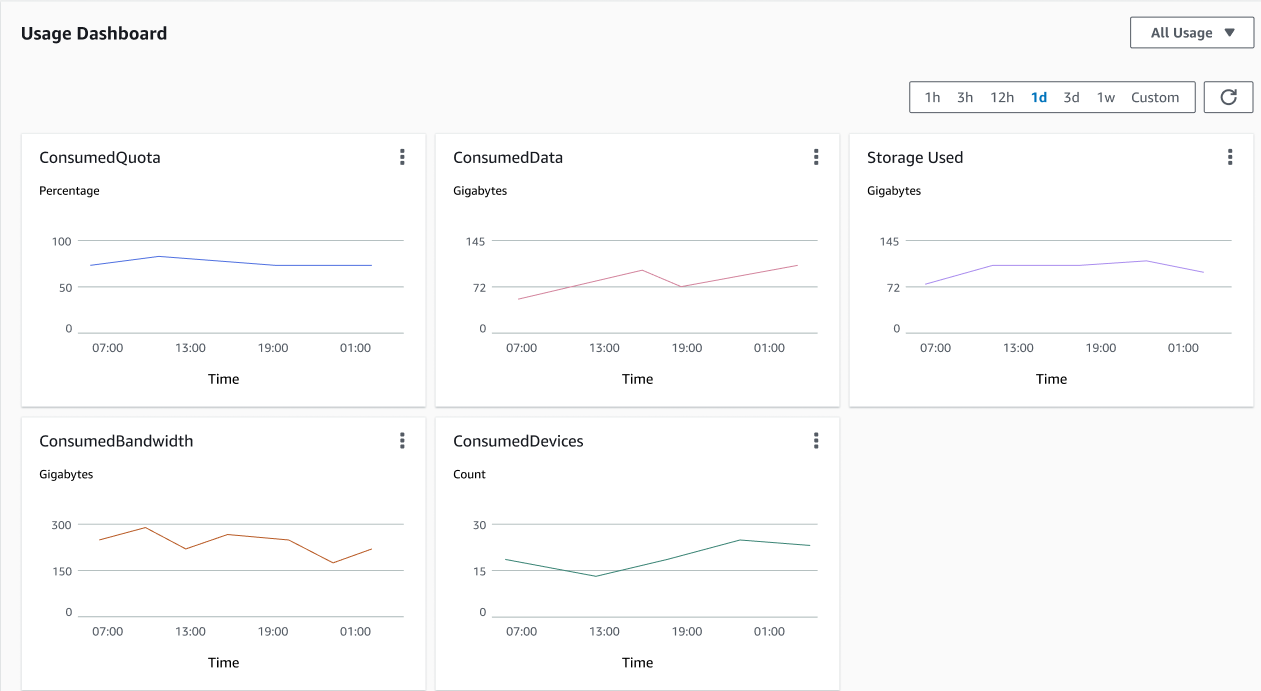Enable the 3d time range view
The height and width of the screenshot is (691, 1261).
pyautogui.click(x=1071, y=97)
